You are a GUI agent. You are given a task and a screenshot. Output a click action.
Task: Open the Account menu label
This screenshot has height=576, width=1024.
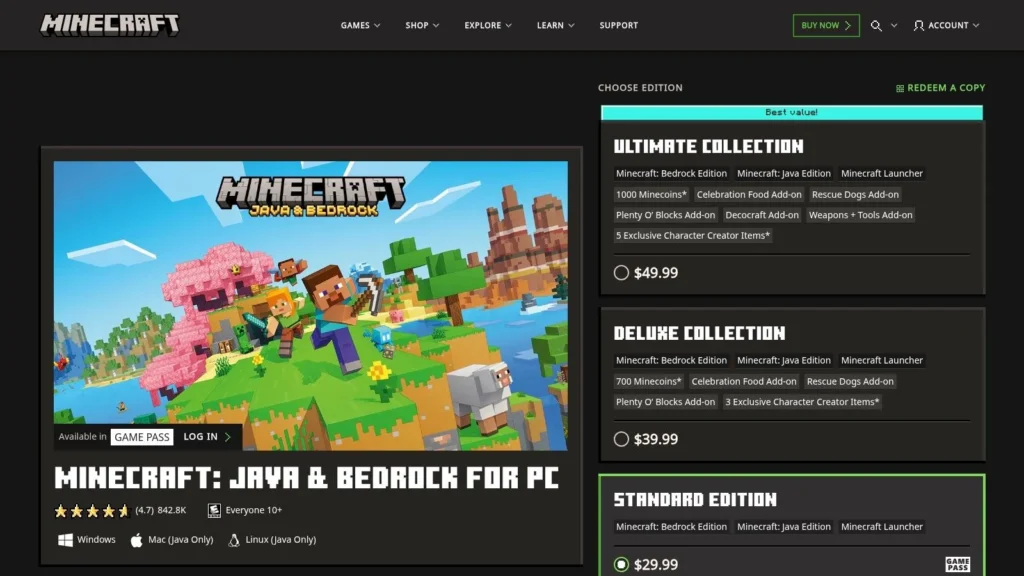tap(948, 25)
